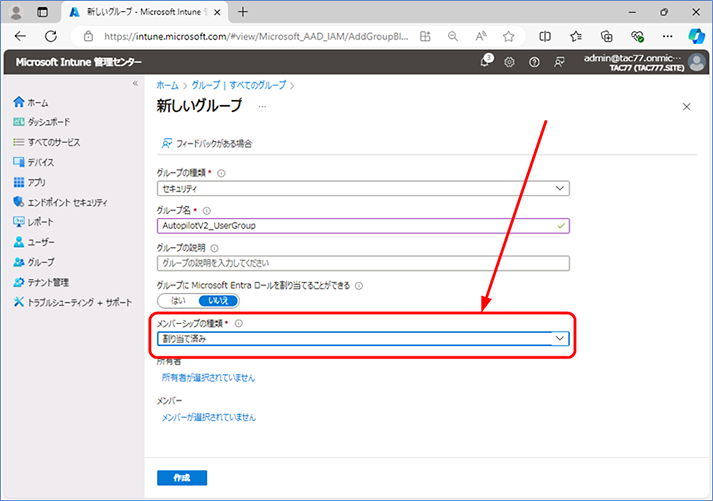Close the 新しいグループ blade
The width and height of the screenshot is (713, 501).
(x=687, y=106)
